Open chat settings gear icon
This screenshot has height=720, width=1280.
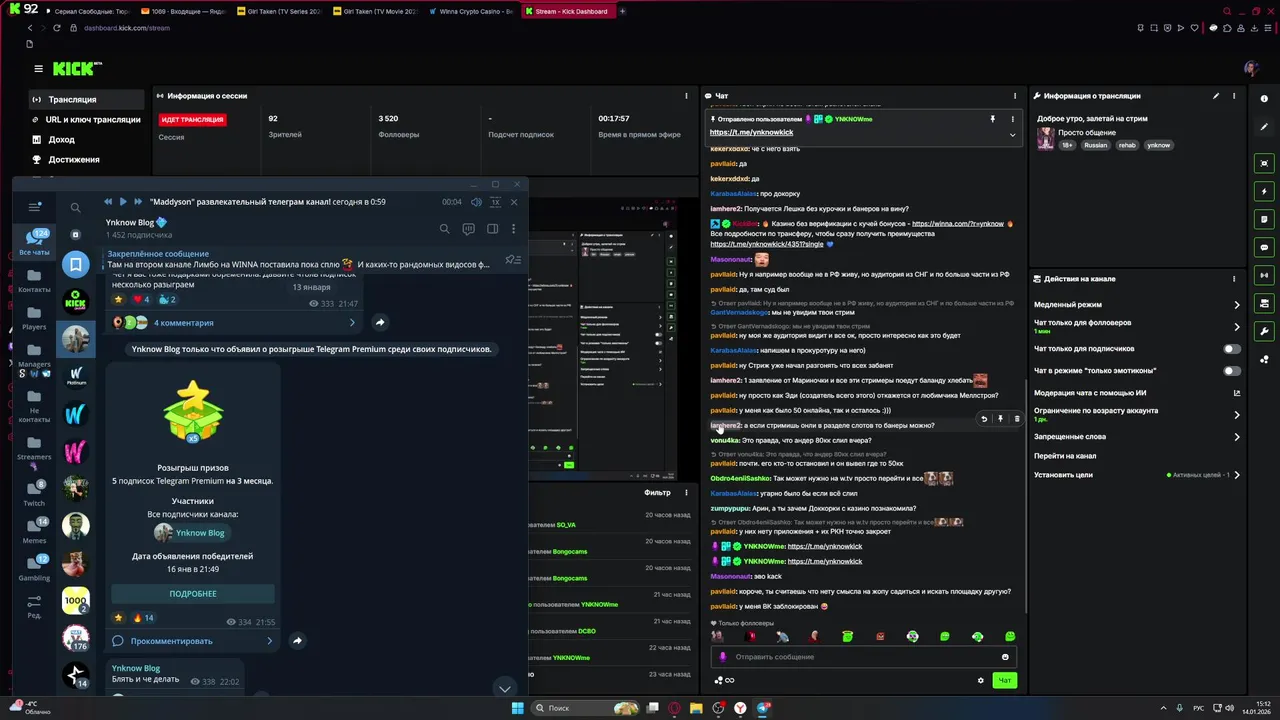(980, 680)
